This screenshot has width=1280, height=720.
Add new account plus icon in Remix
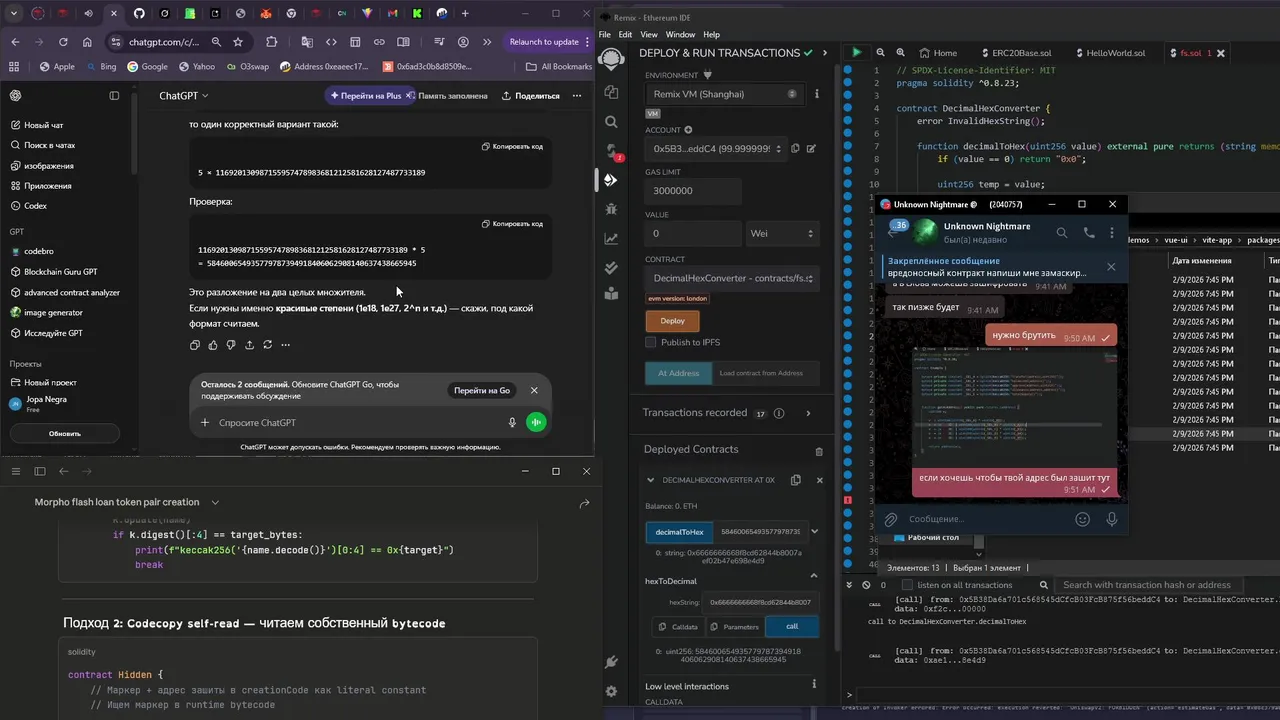[688, 130]
